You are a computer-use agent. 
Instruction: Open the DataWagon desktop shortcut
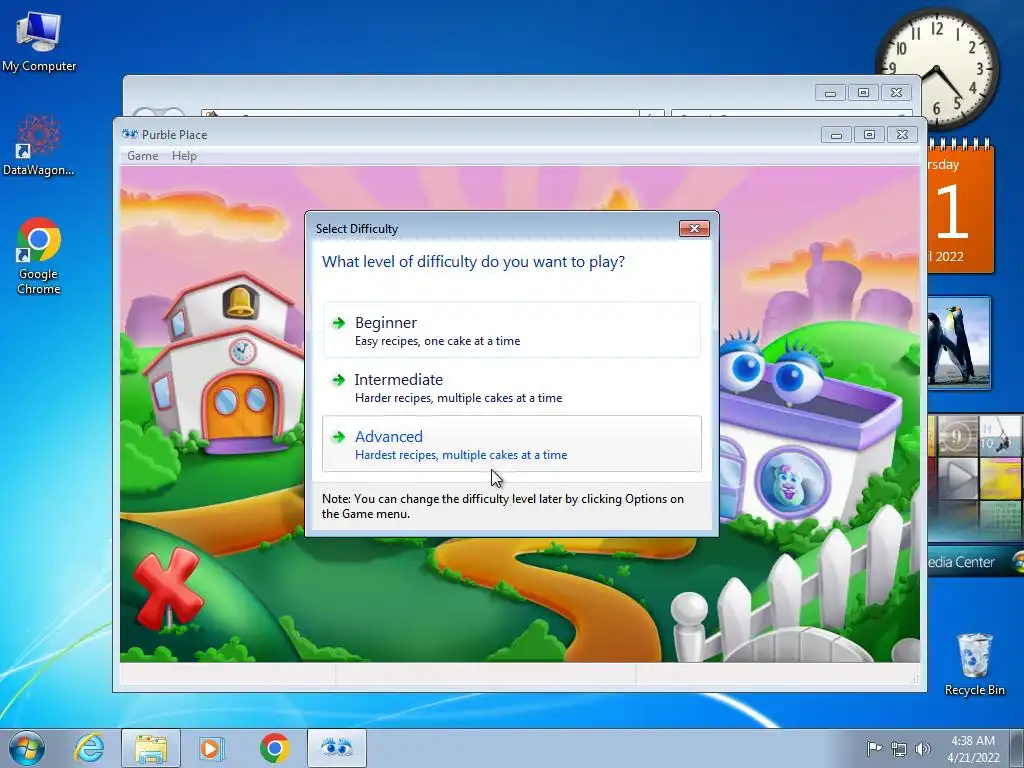[39, 145]
